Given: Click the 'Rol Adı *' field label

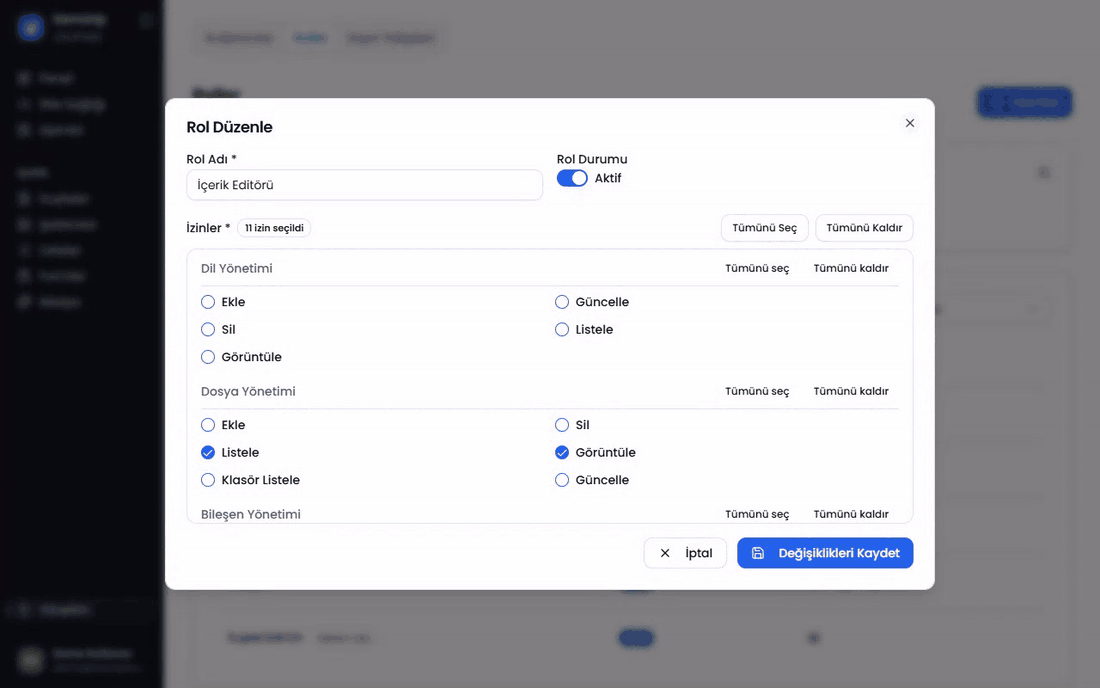Looking at the screenshot, I should tap(212, 159).
